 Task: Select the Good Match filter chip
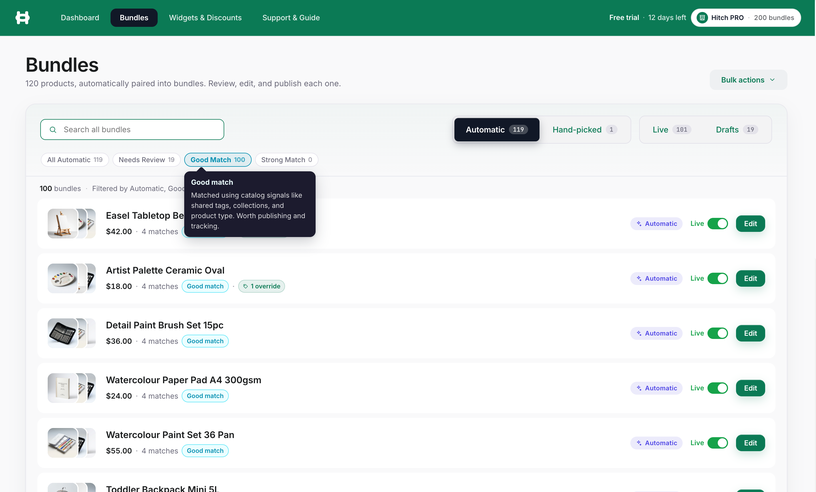tap(218, 160)
